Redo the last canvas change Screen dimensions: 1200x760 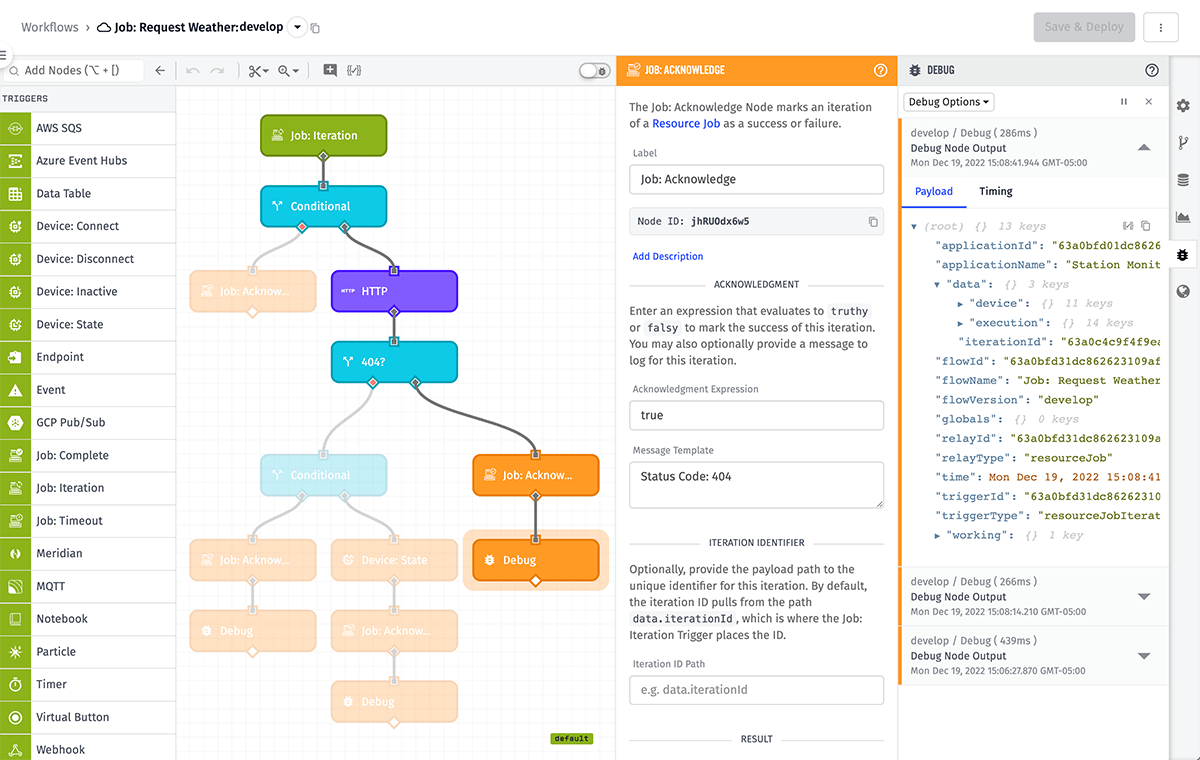[x=217, y=71]
